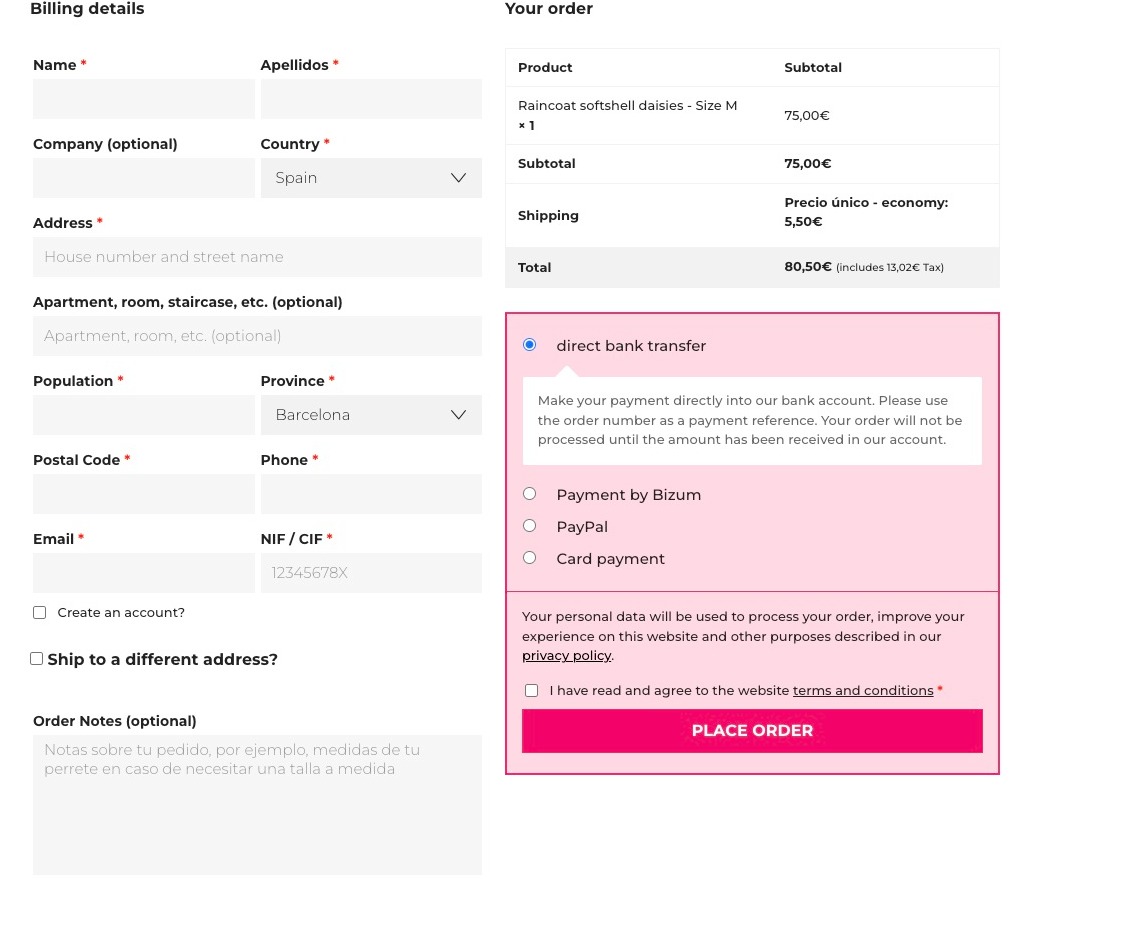This screenshot has width=1138, height=937.
Task: Choose Card payment radio option
Action: (530, 557)
